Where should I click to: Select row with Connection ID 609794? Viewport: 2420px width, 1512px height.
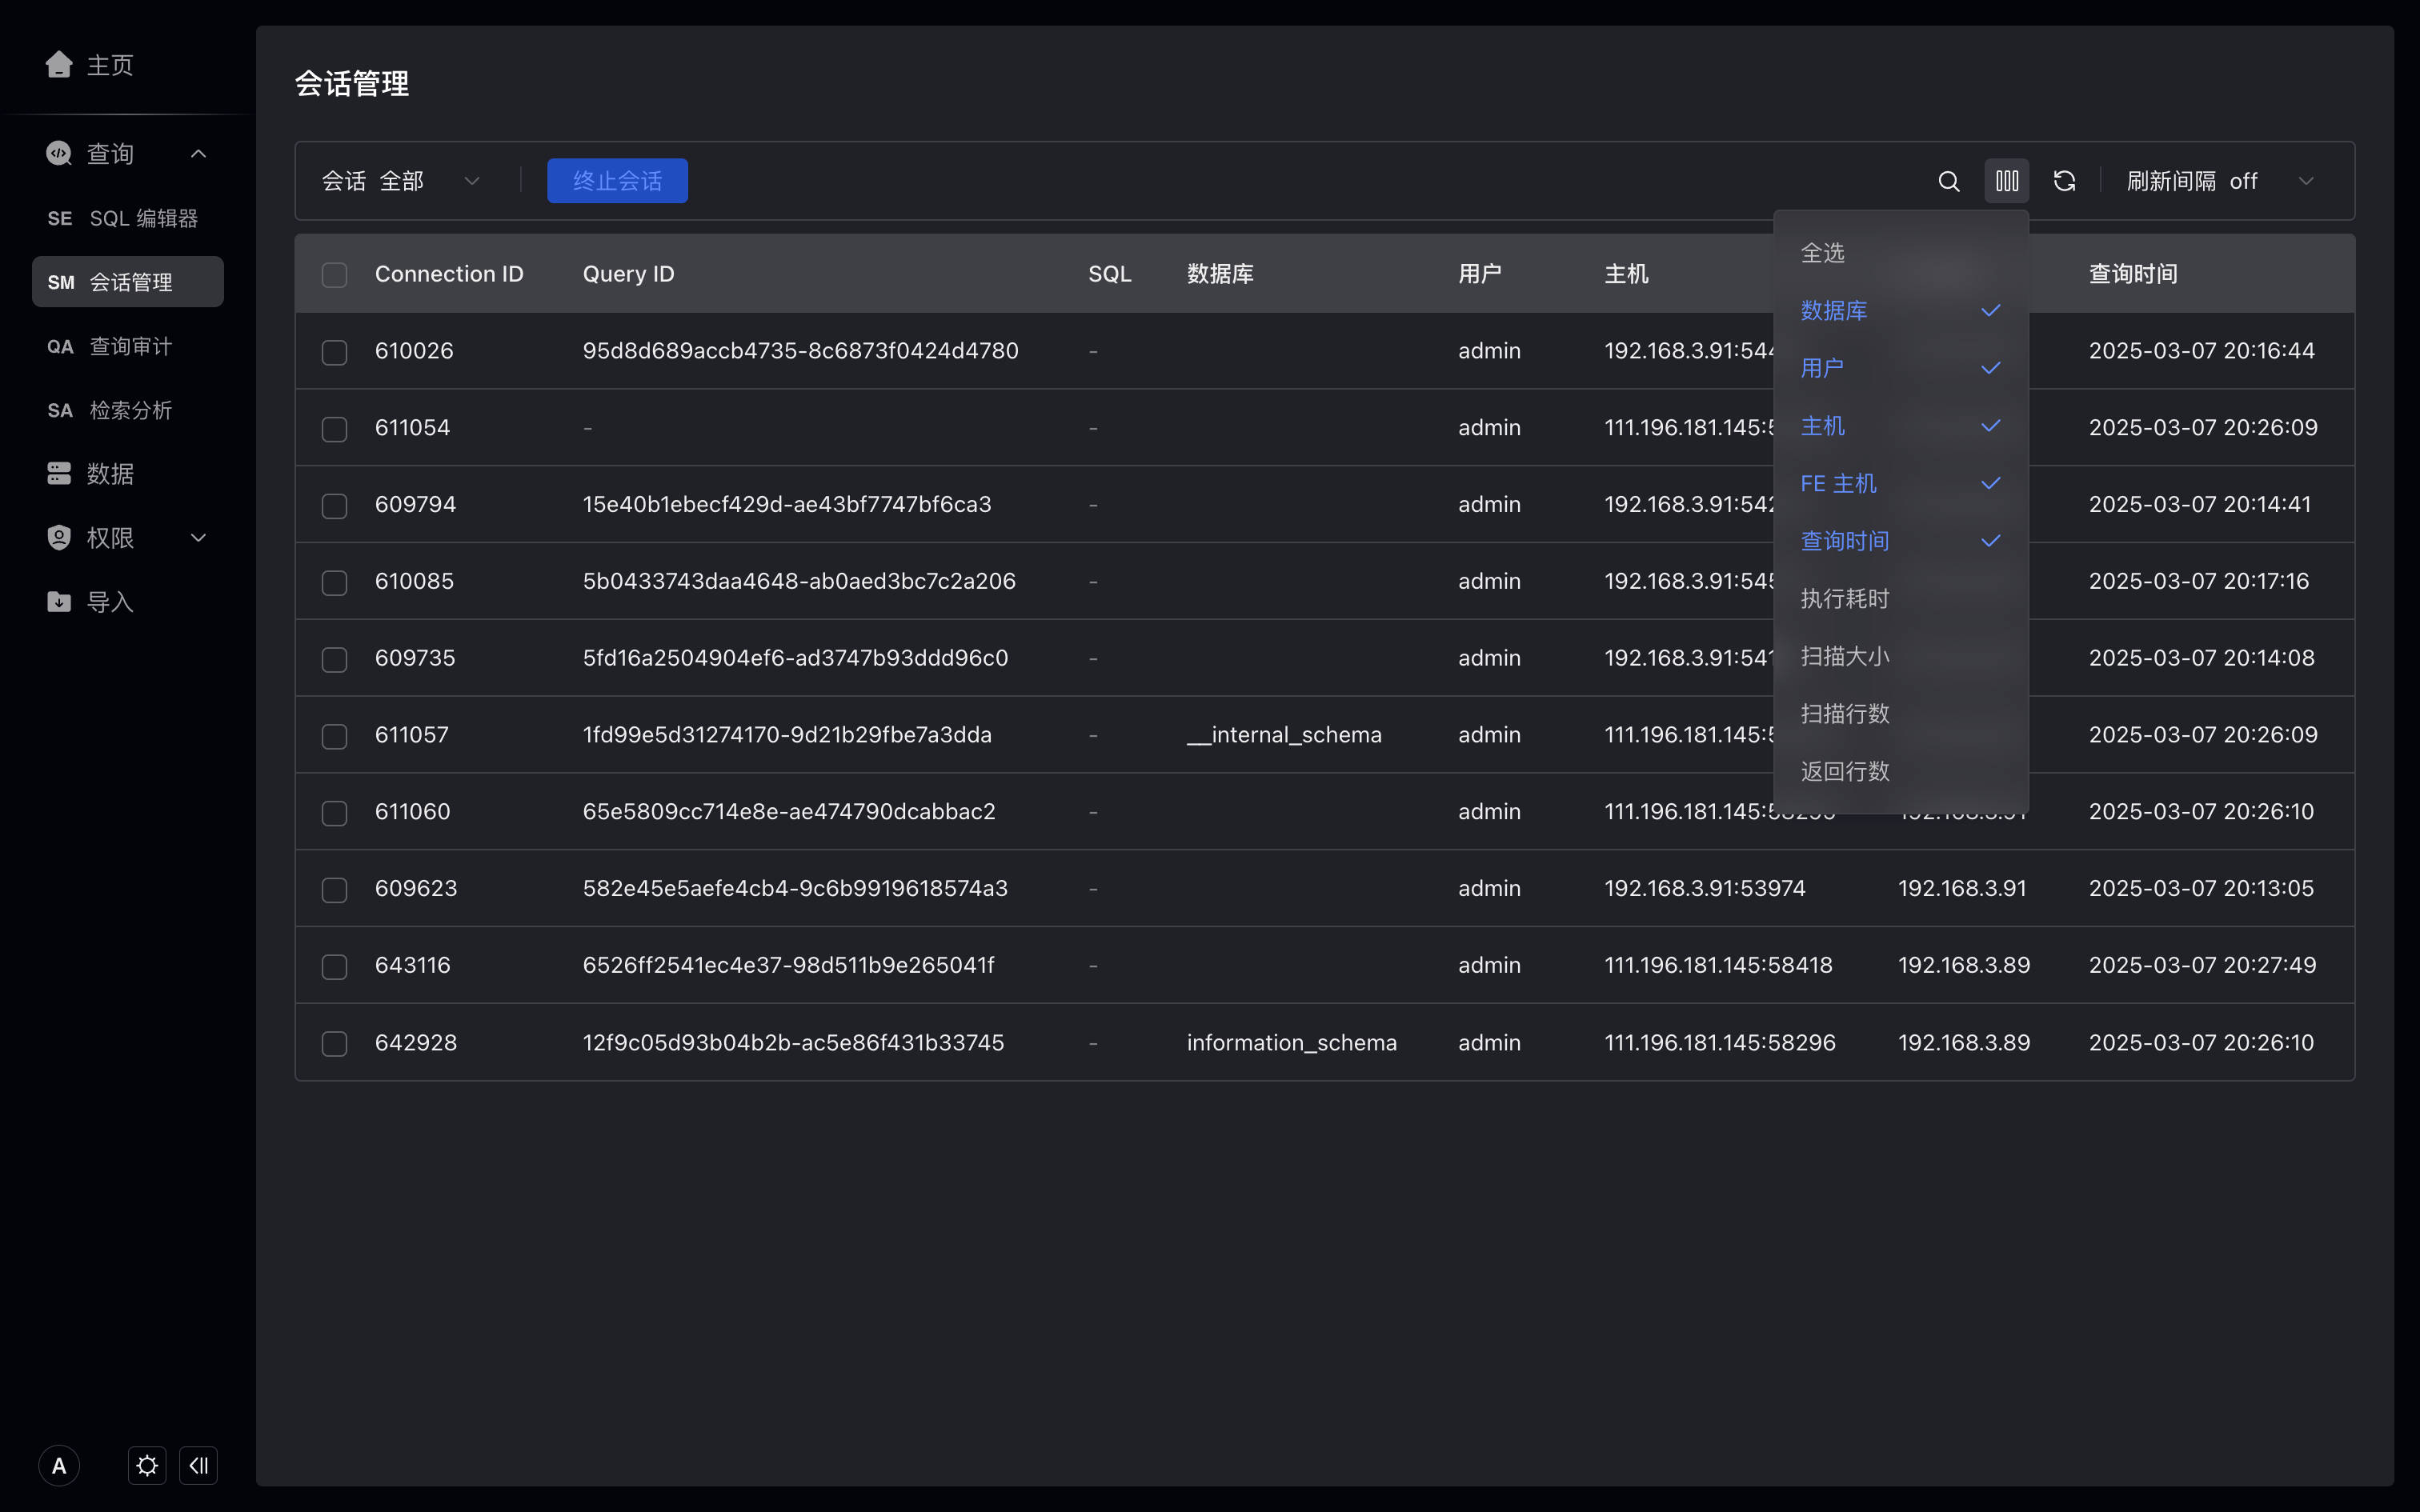pos(334,505)
